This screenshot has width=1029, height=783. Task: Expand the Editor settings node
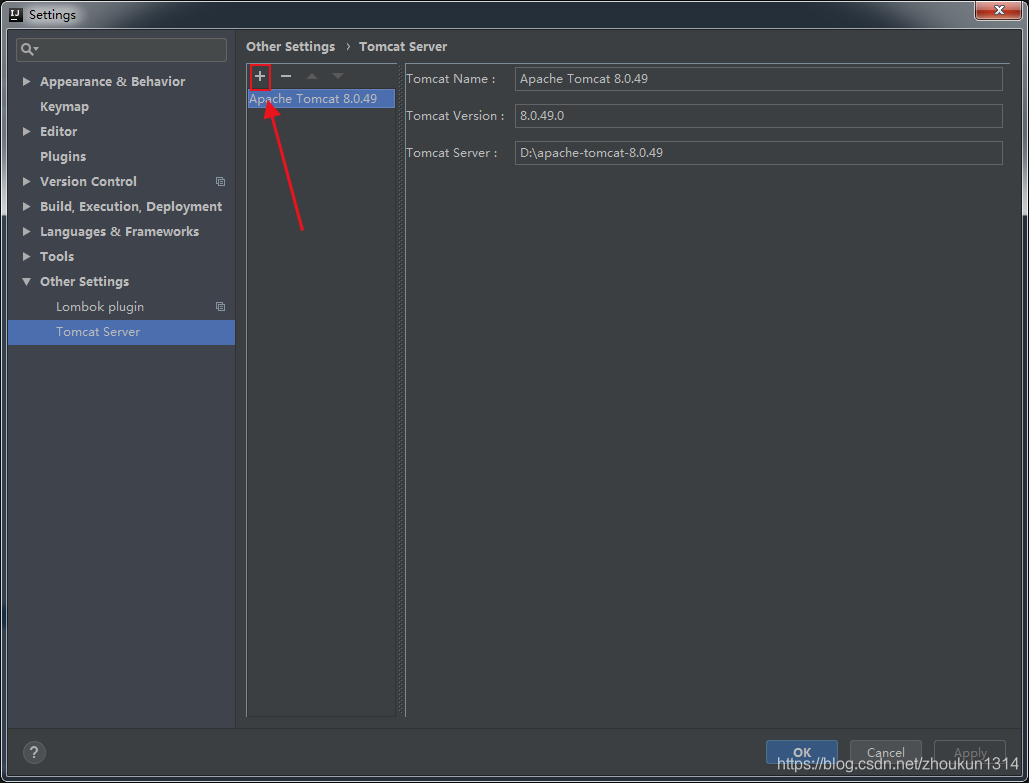[x=26, y=131]
